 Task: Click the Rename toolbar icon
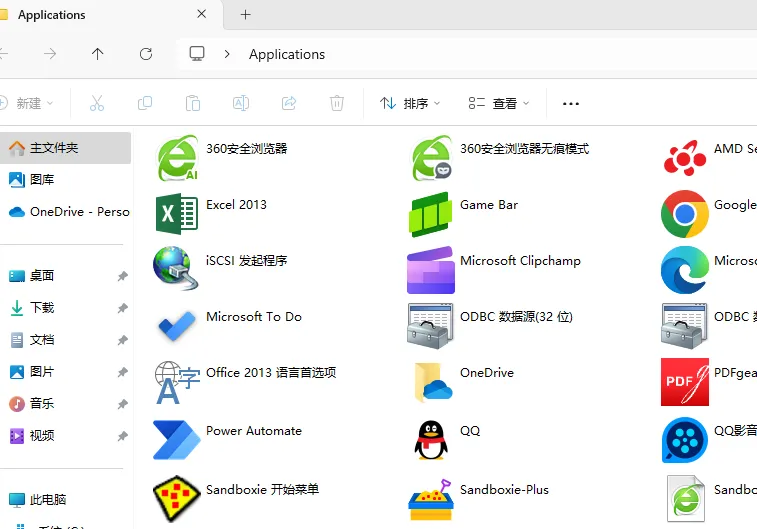point(241,103)
